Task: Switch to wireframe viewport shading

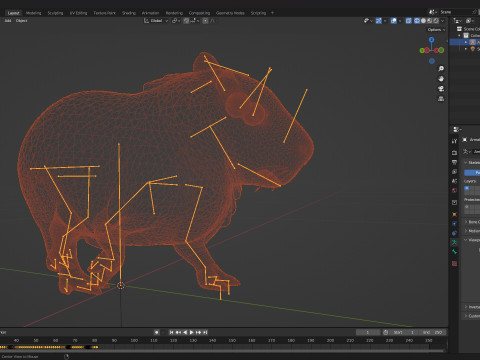Action: point(417,21)
